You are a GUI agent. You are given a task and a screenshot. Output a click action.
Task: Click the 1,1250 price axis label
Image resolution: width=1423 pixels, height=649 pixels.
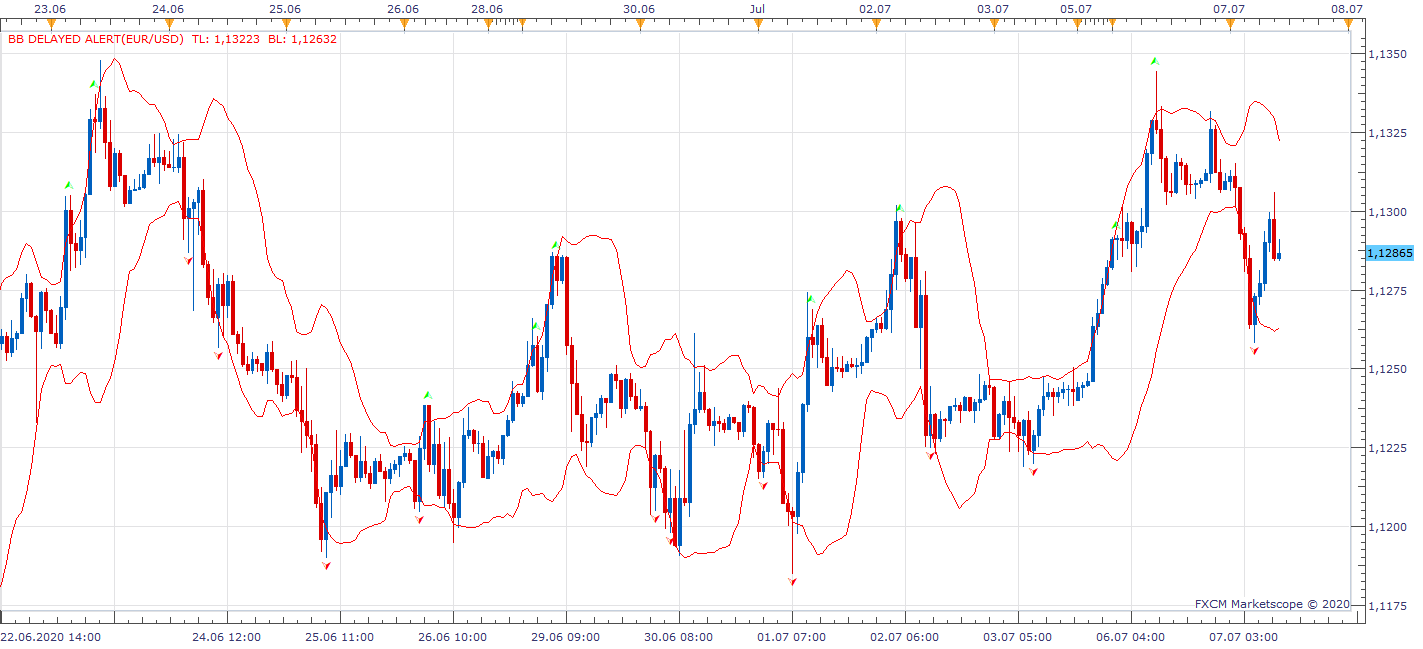pos(1389,370)
